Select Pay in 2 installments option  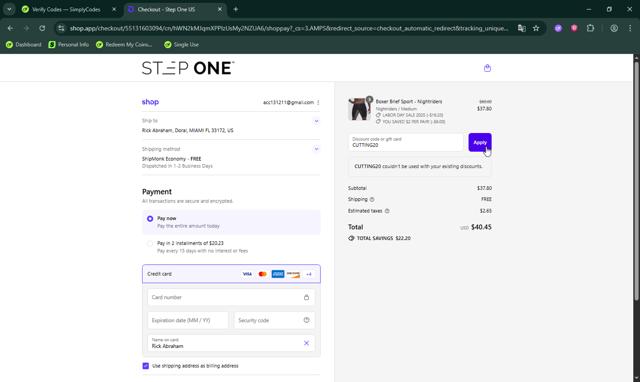click(231, 247)
